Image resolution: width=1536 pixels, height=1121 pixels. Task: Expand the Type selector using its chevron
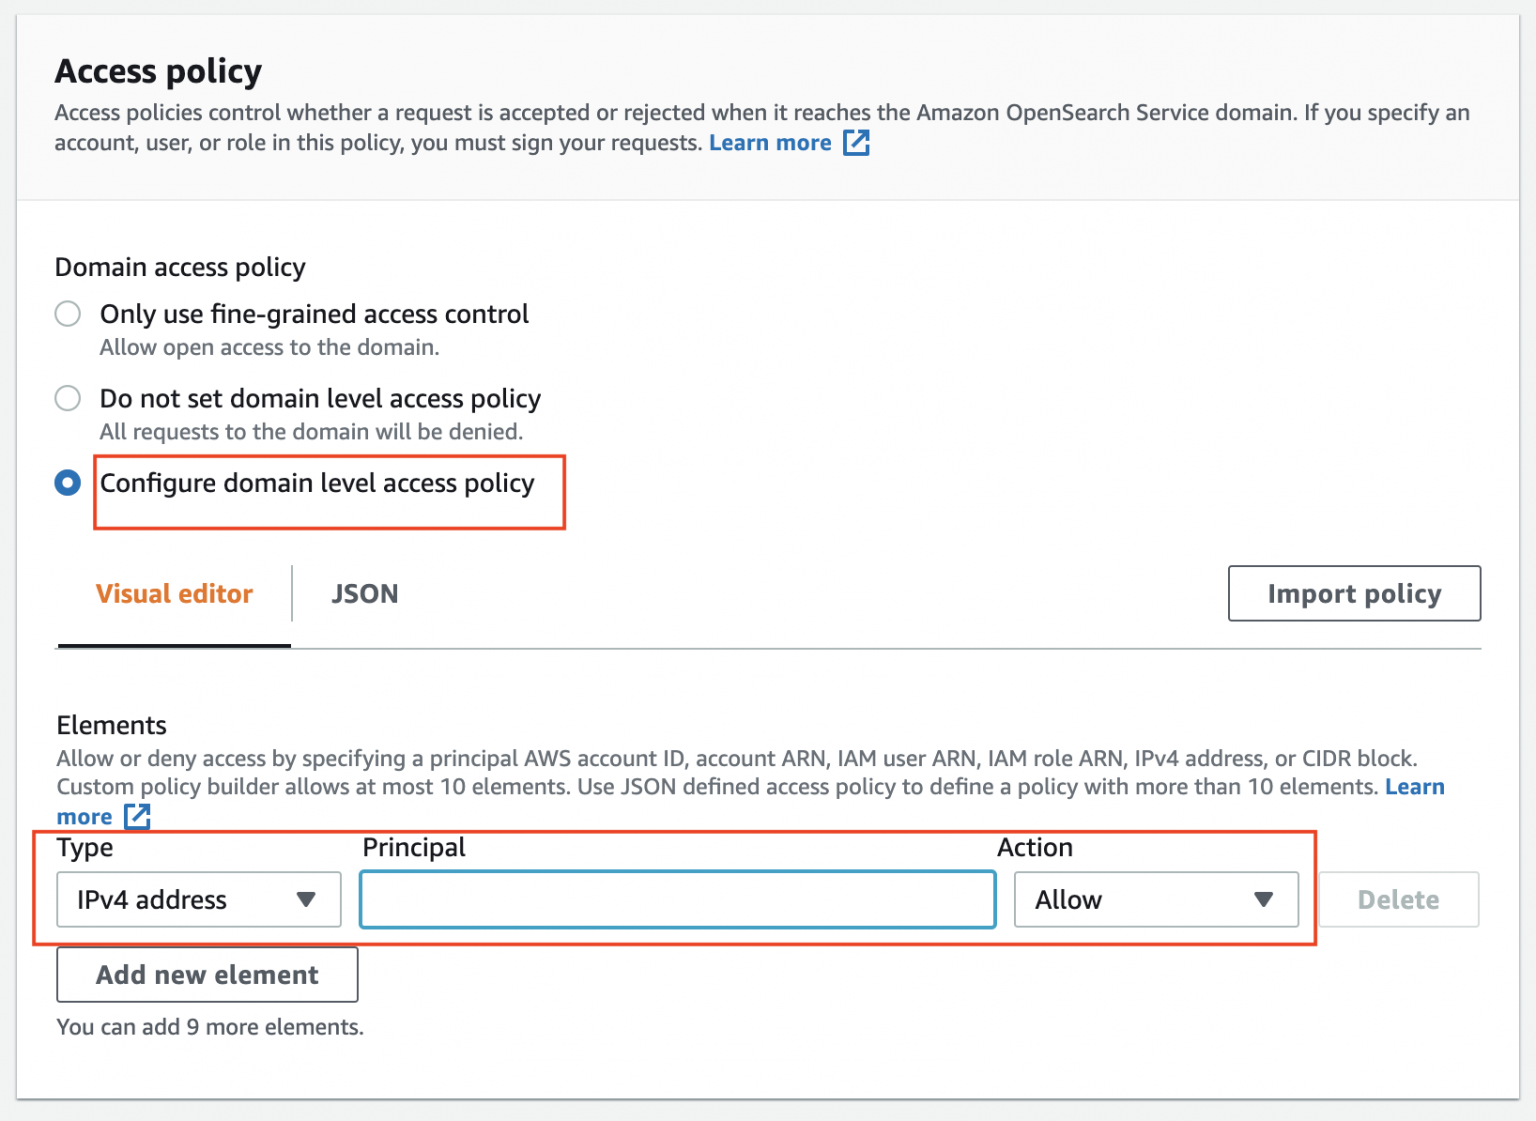[x=306, y=899]
